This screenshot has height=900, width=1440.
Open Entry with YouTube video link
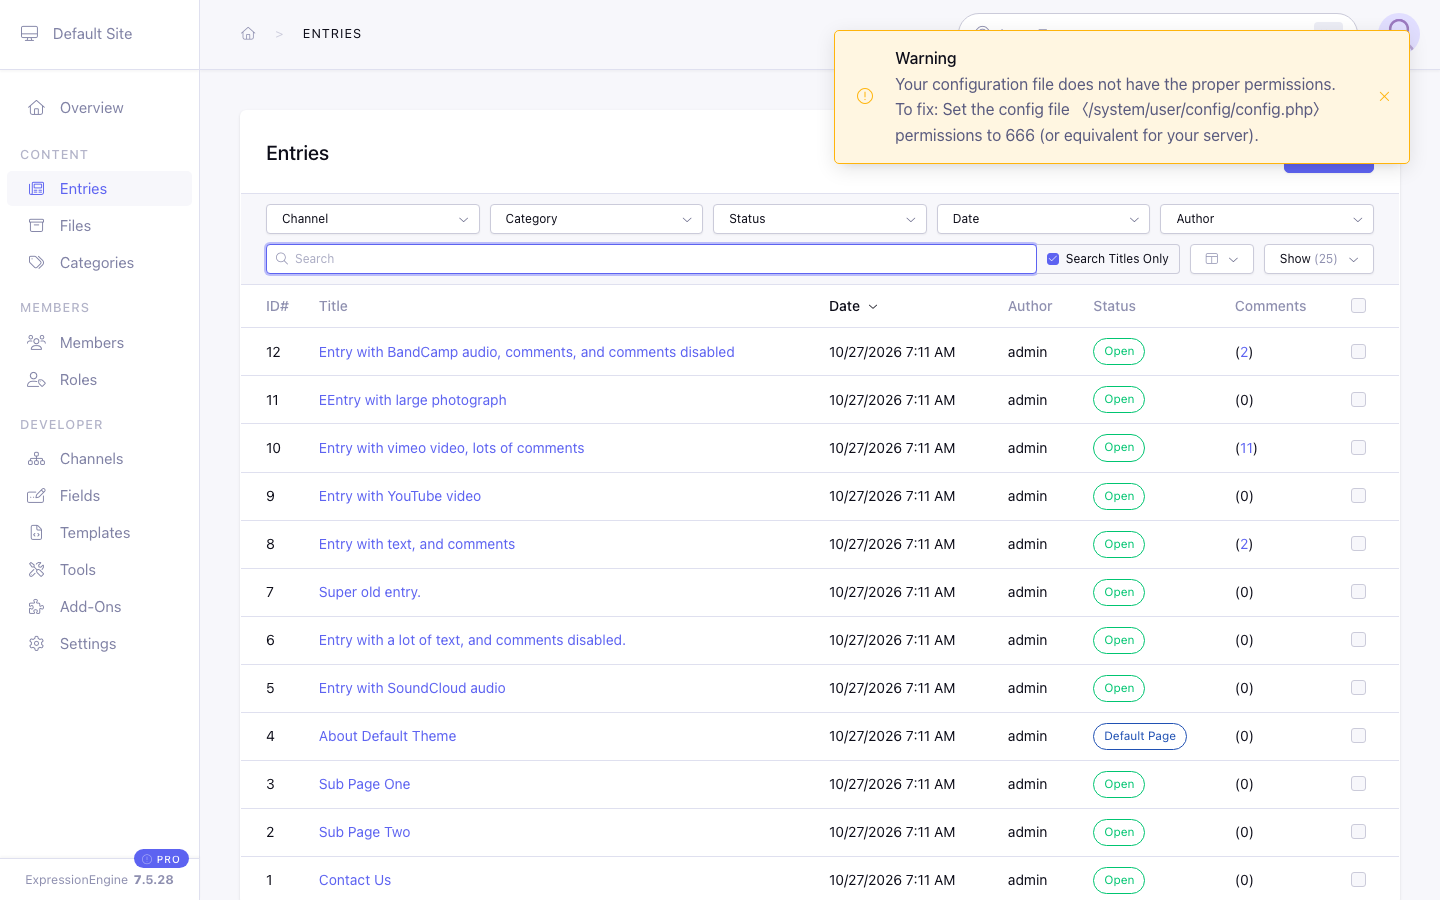click(x=400, y=496)
